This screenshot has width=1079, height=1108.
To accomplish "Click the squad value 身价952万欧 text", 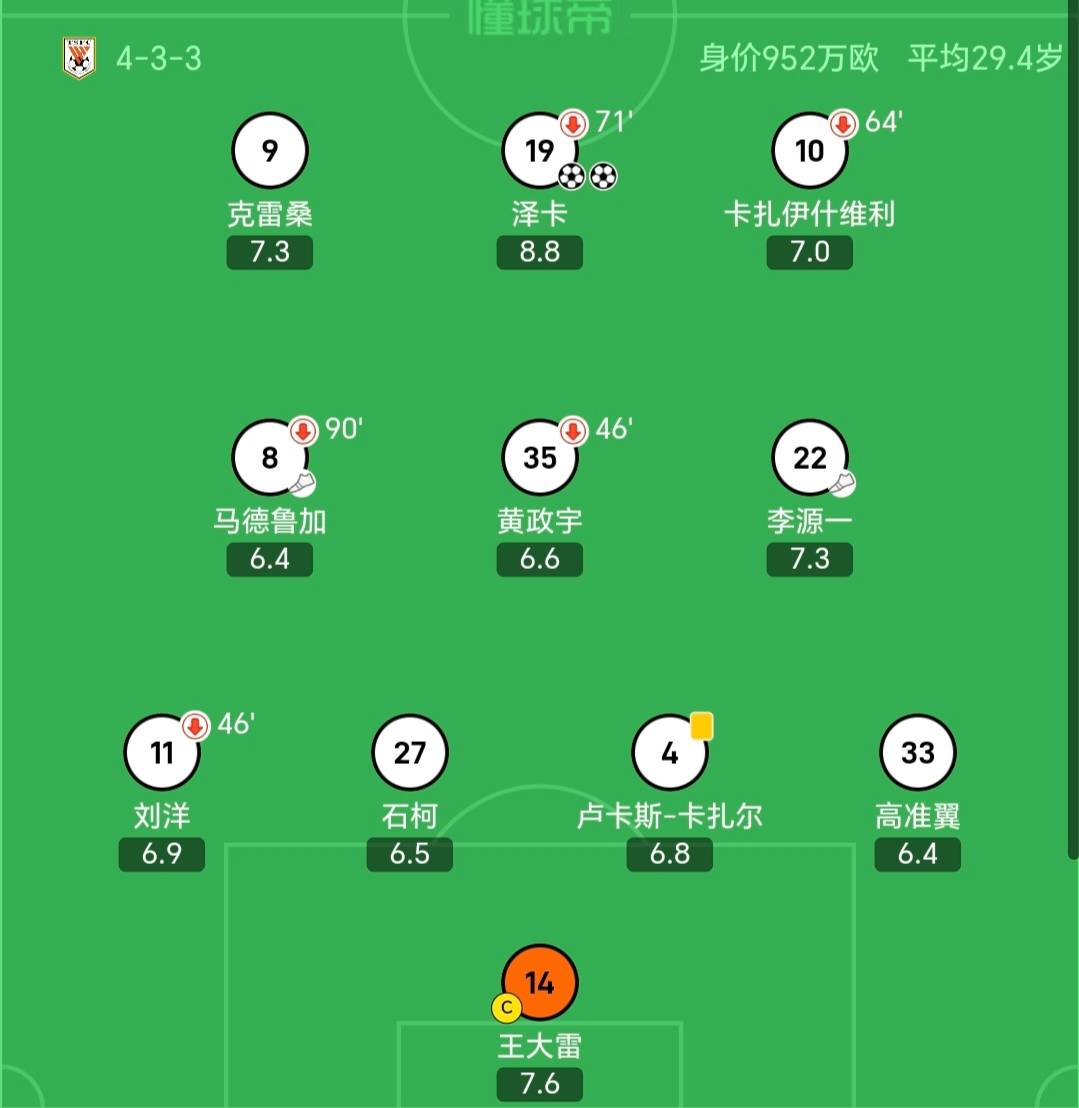I will point(789,58).
